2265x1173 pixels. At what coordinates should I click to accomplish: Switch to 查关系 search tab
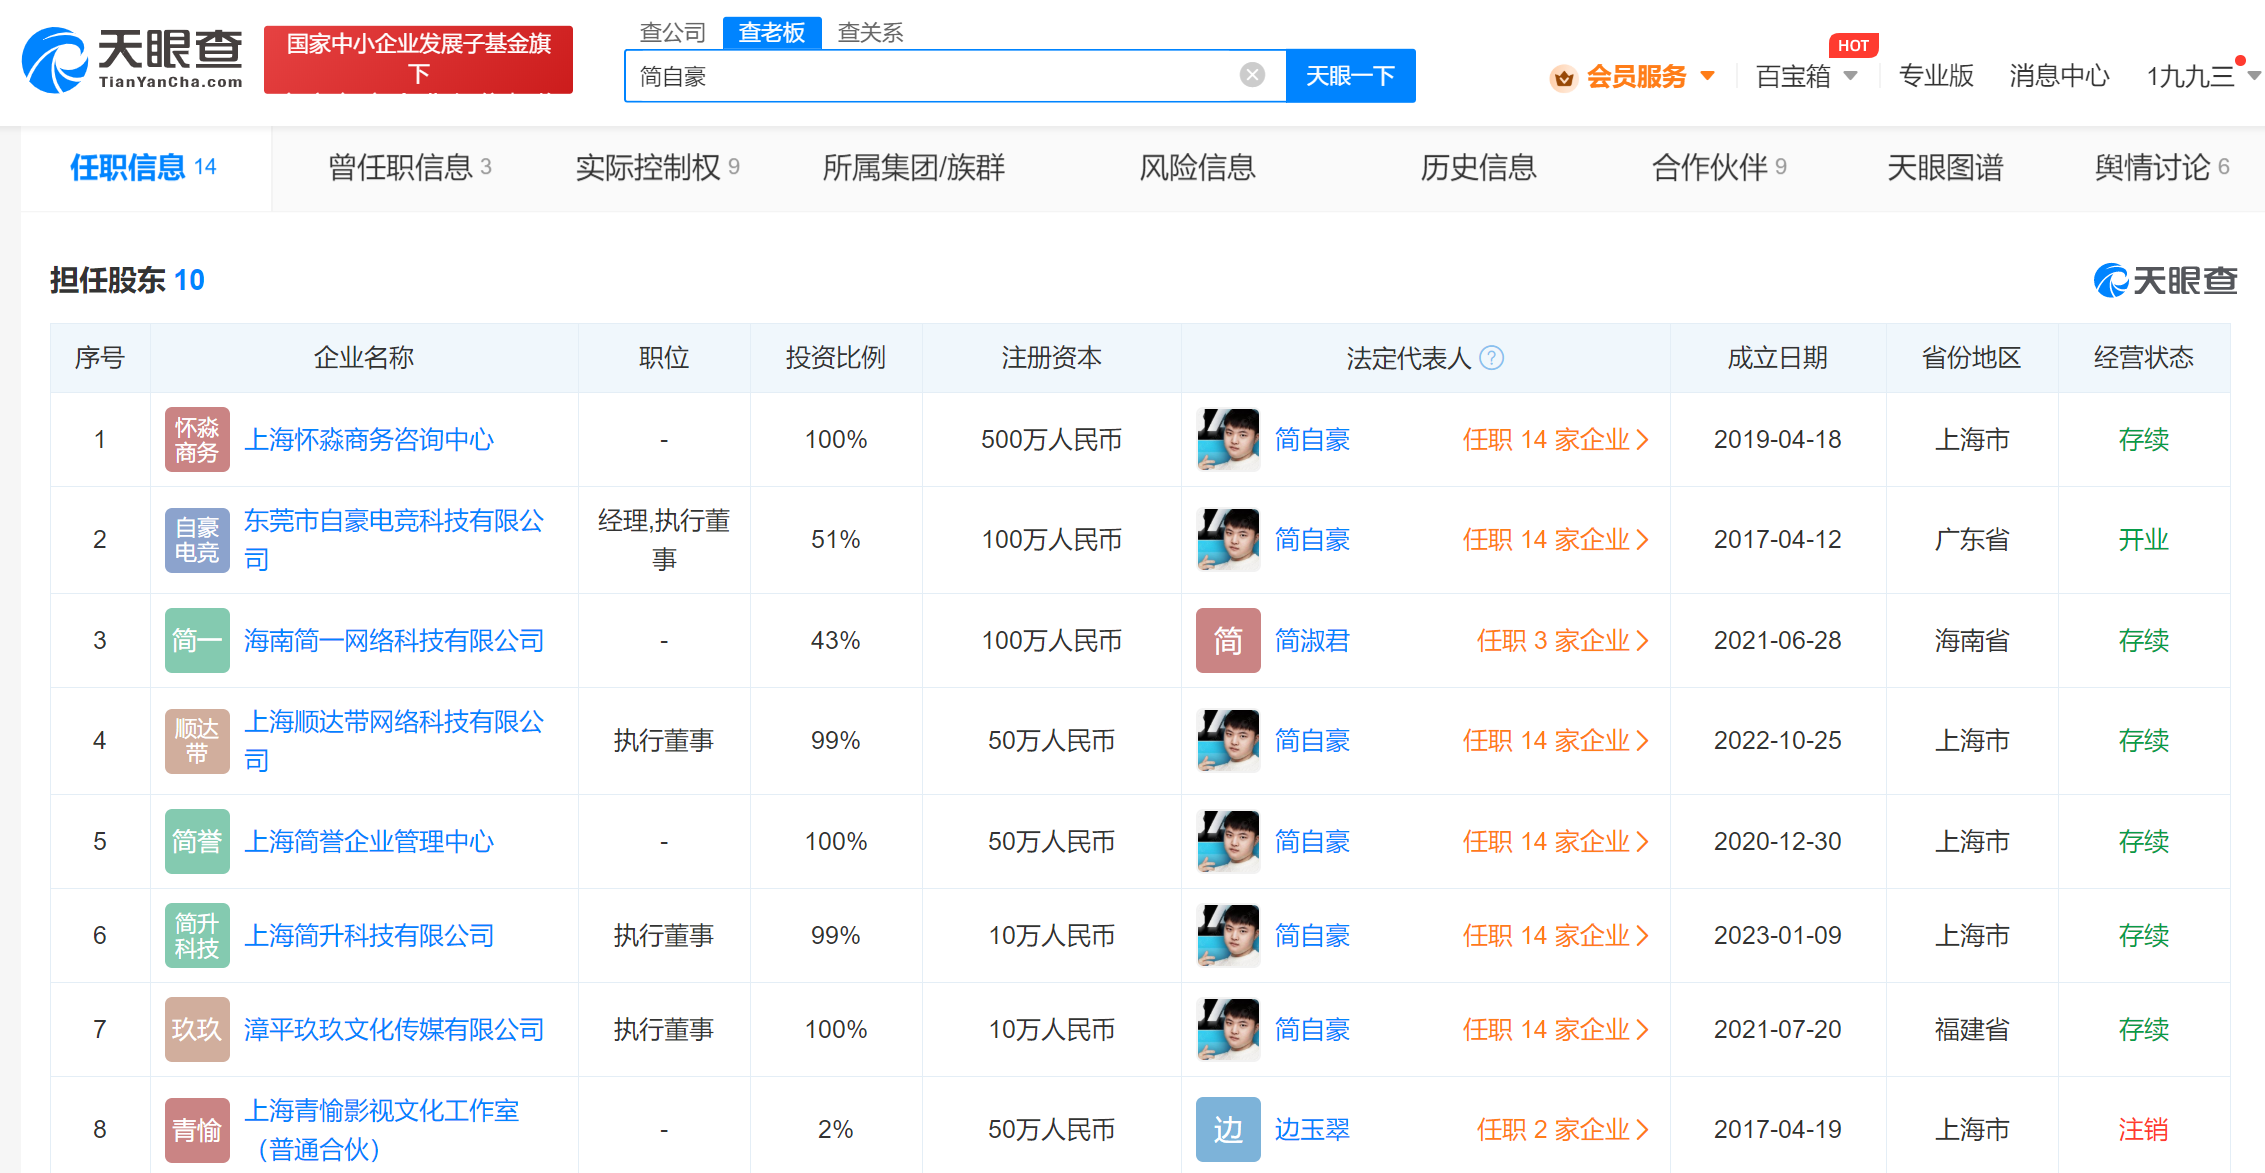870,32
